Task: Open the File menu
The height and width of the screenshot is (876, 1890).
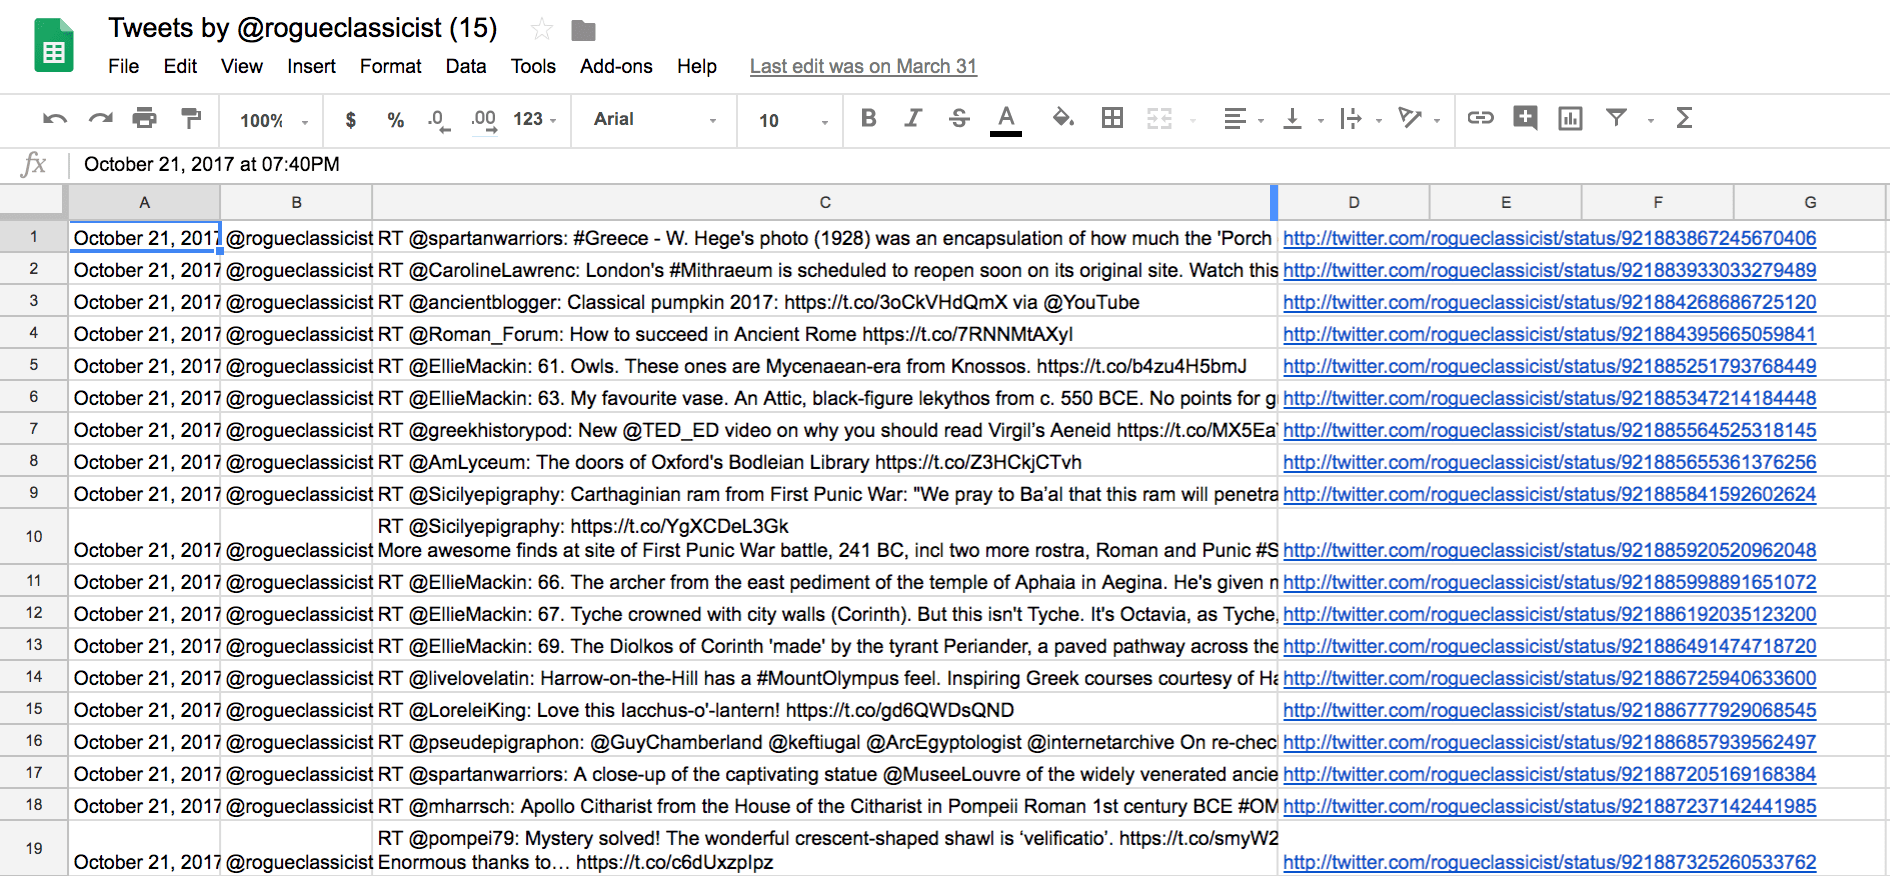Action: click(x=124, y=66)
